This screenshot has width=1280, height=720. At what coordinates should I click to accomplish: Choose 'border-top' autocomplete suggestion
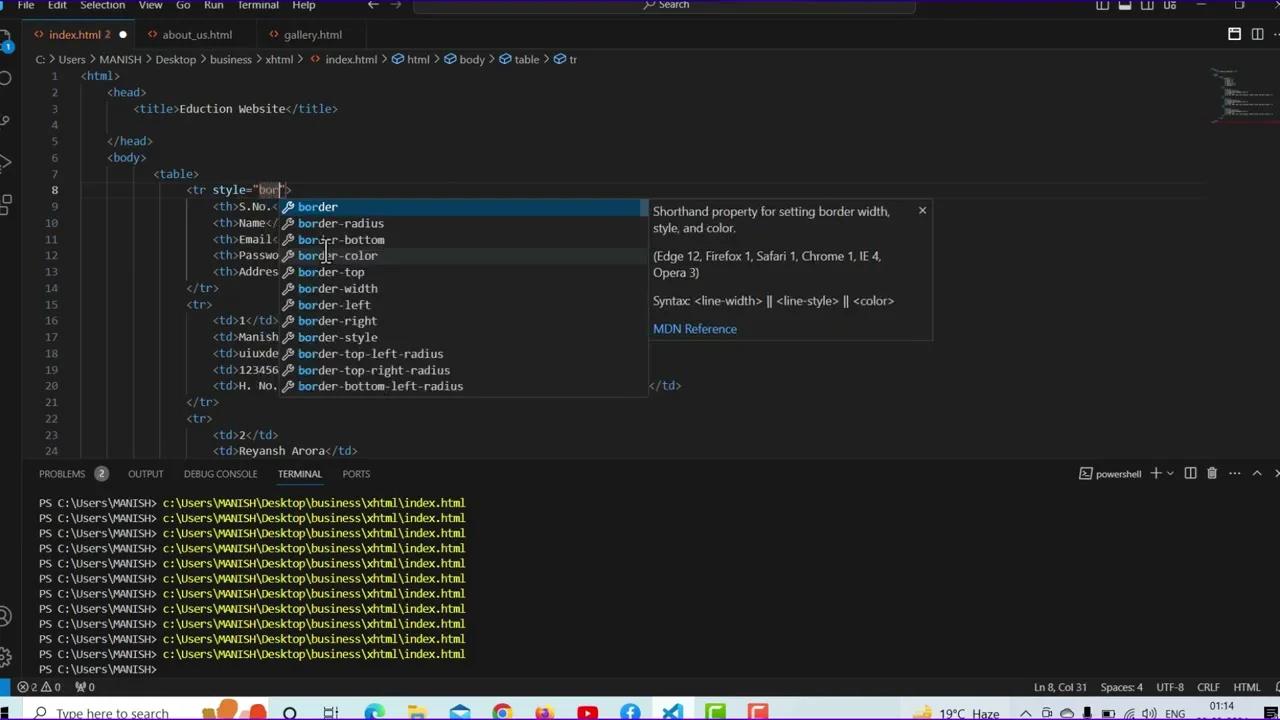(x=463, y=272)
